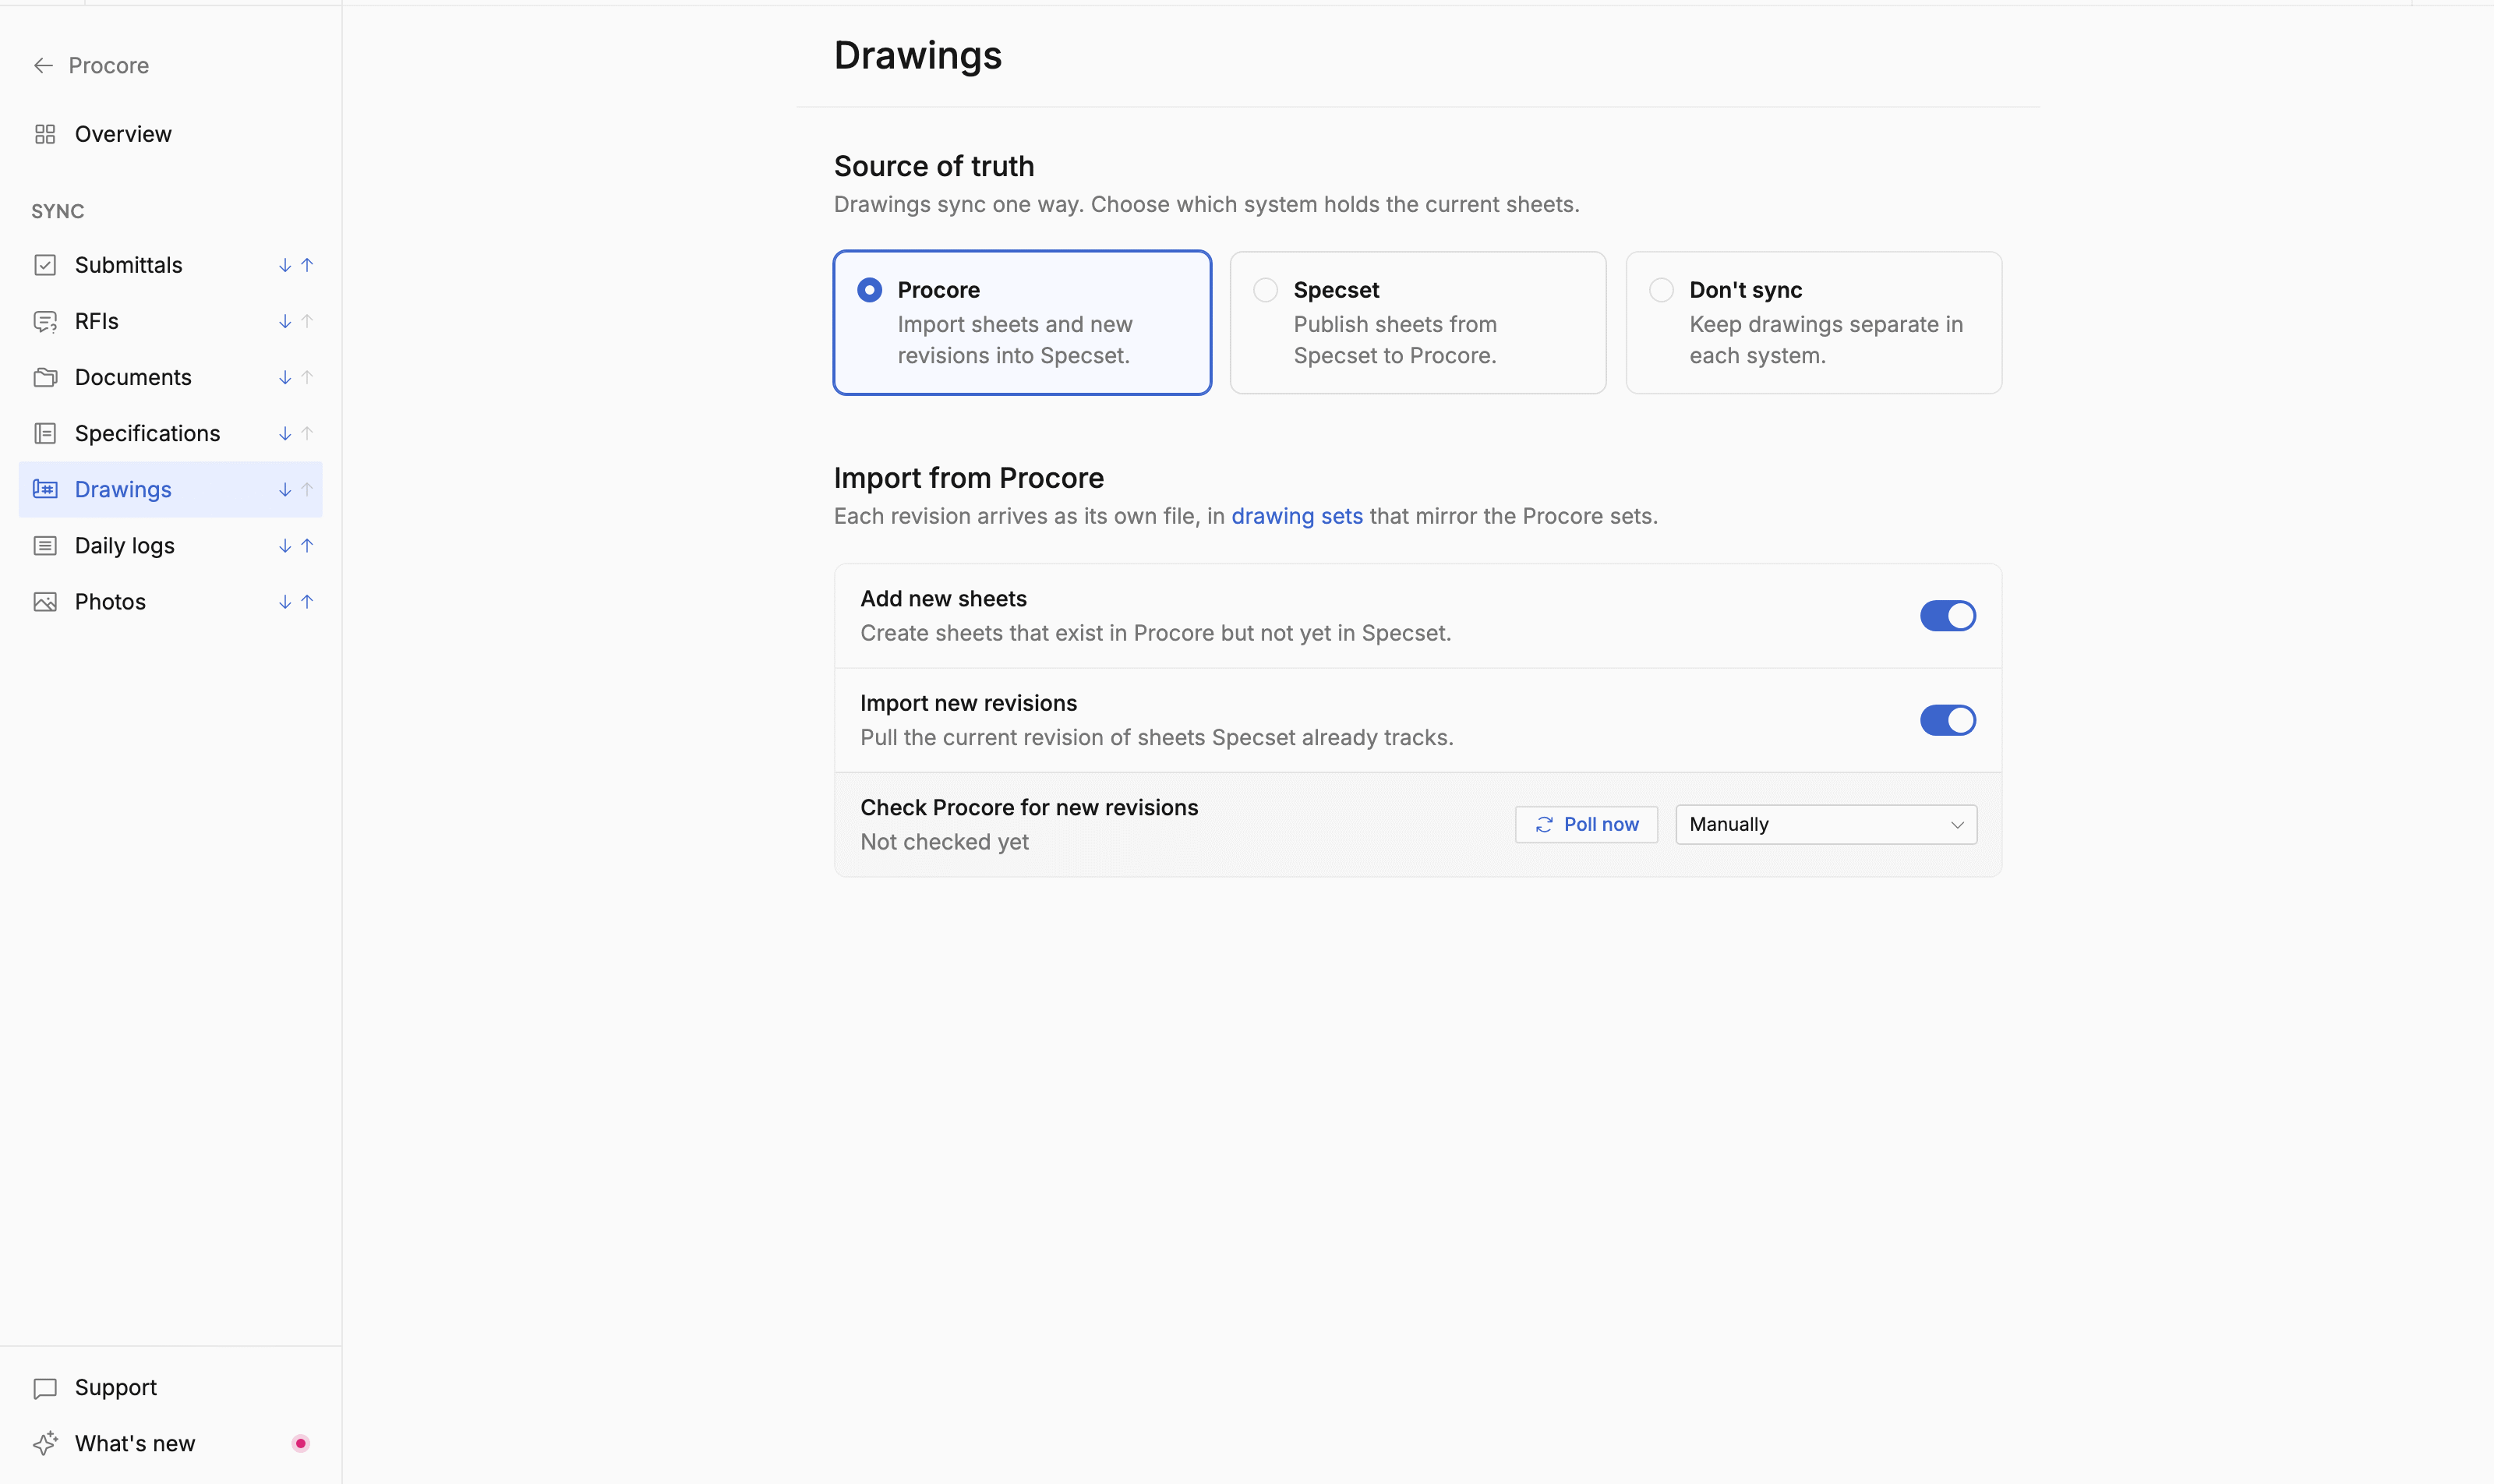This screenshot has width=2494, height=1484.
Task: Click the refresh icon in Poll now
Action: click(x=1544, y=825)
